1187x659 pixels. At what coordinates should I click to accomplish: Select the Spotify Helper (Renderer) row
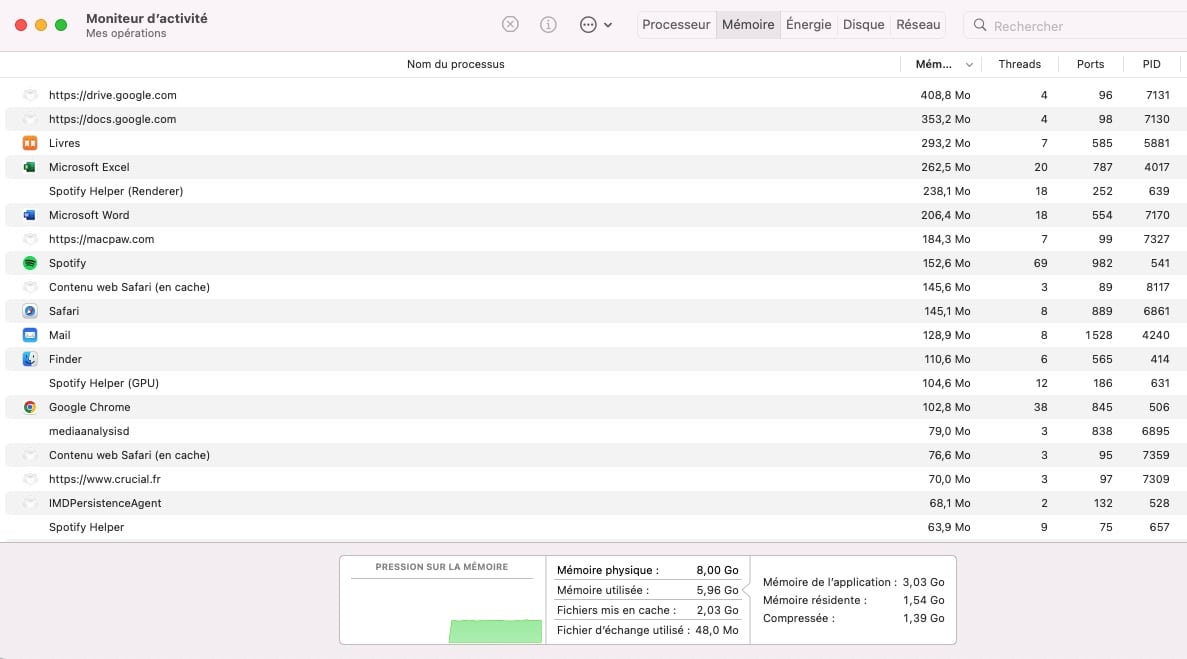point(594,191)
